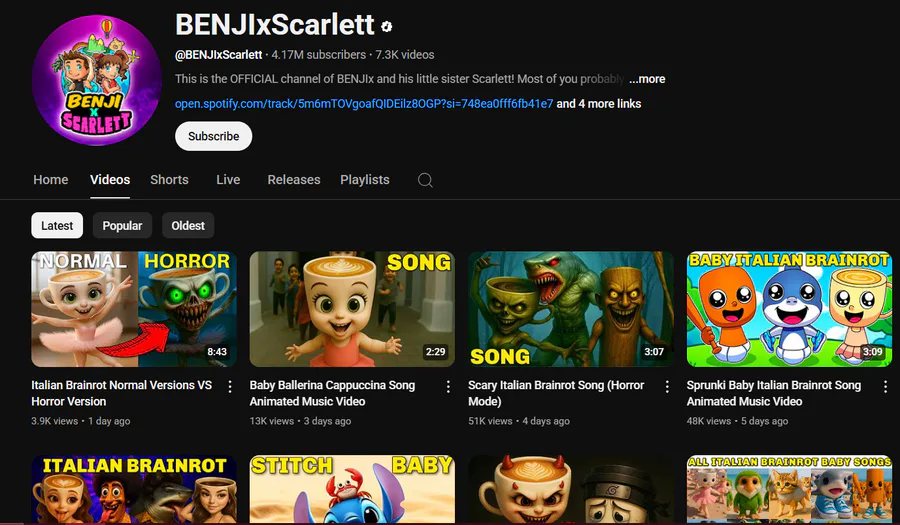Open 'Italian Brainrot Normal Versions VS Horror Version' title
The width and height of the screenshot is (900, 525).
(x=122, y=393)
